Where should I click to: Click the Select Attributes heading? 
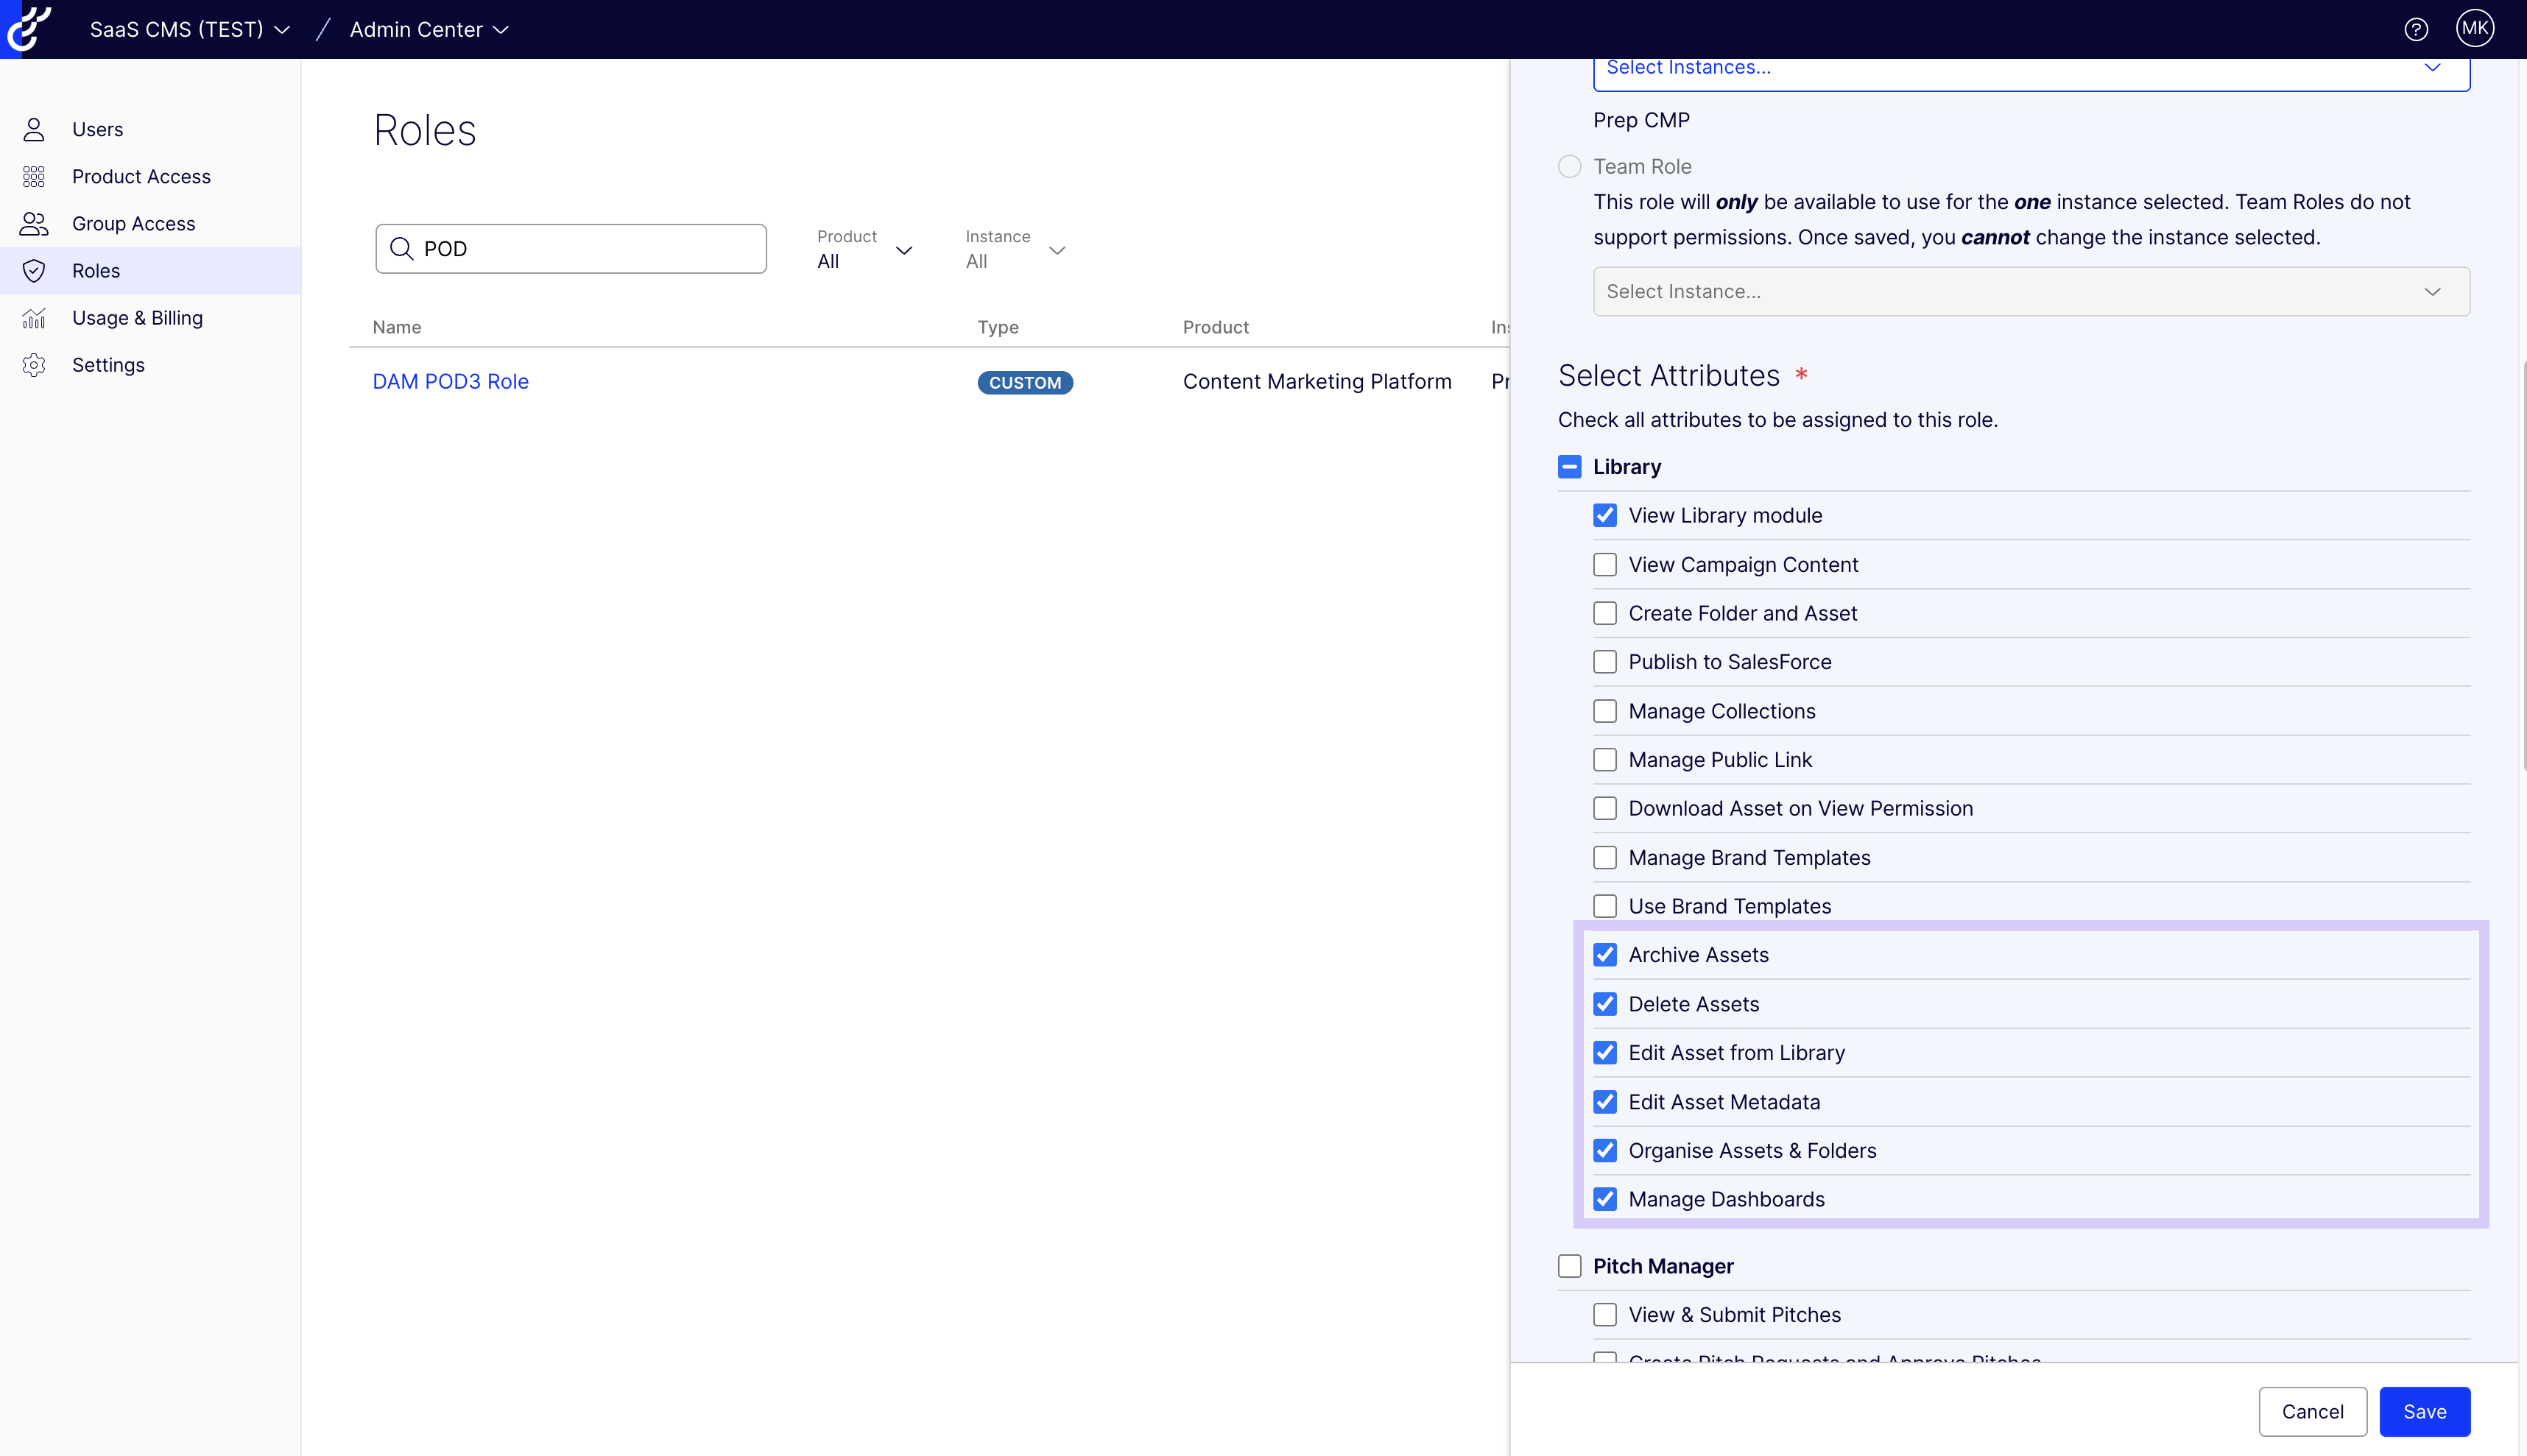point(1669,376)
